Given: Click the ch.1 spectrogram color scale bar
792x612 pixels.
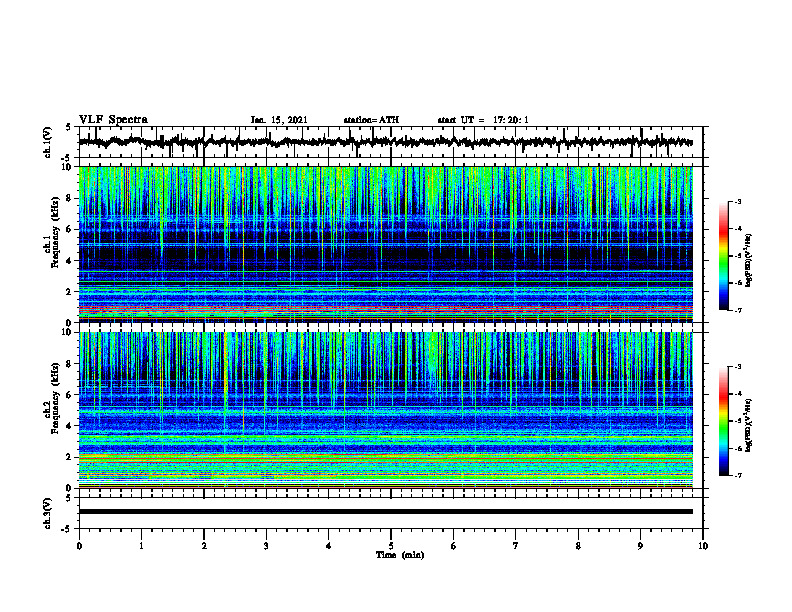Looking at the screenshot, I should pos(724,256).
